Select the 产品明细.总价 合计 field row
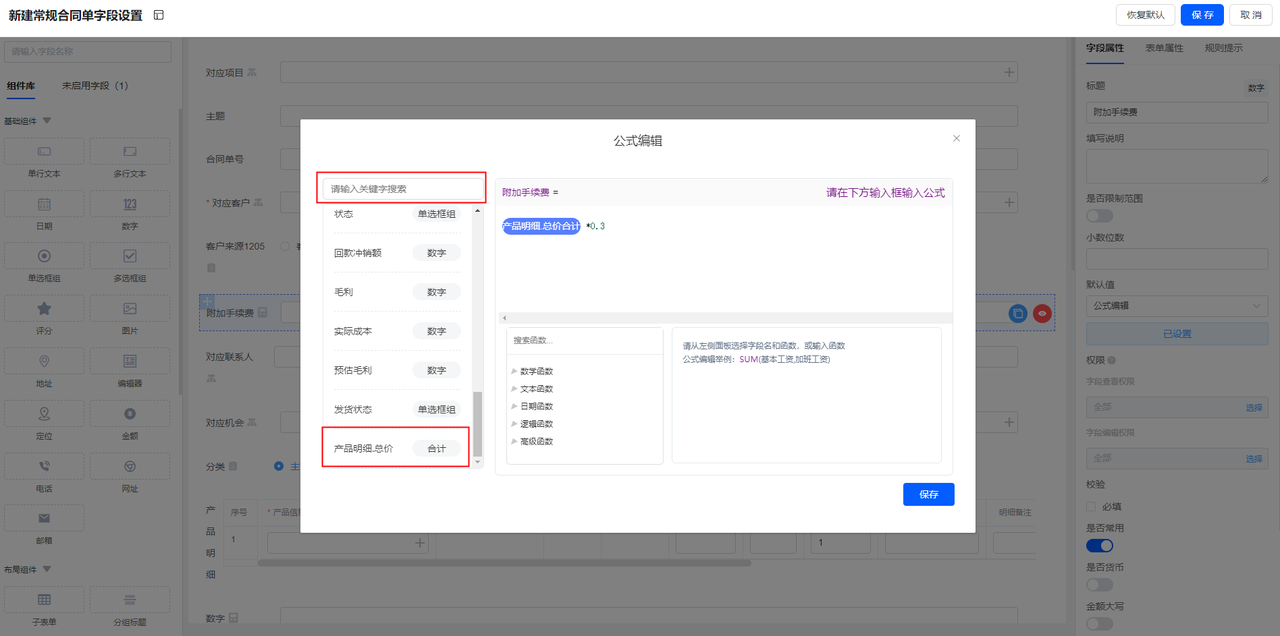 [396, 448]
